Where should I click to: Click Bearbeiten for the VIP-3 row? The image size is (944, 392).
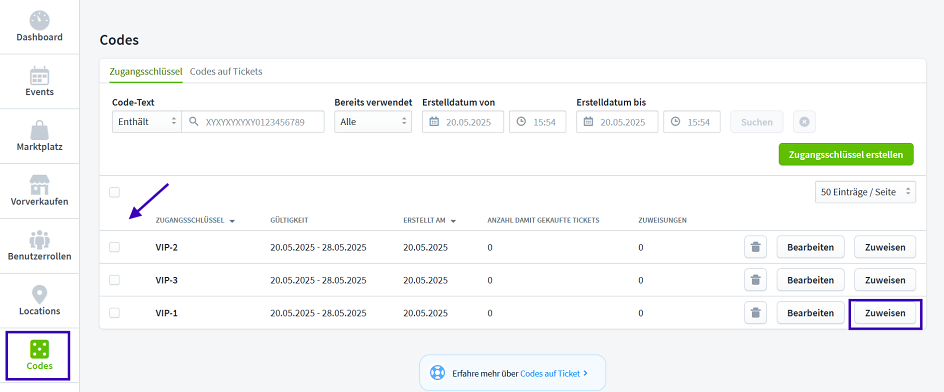[810, 280]
